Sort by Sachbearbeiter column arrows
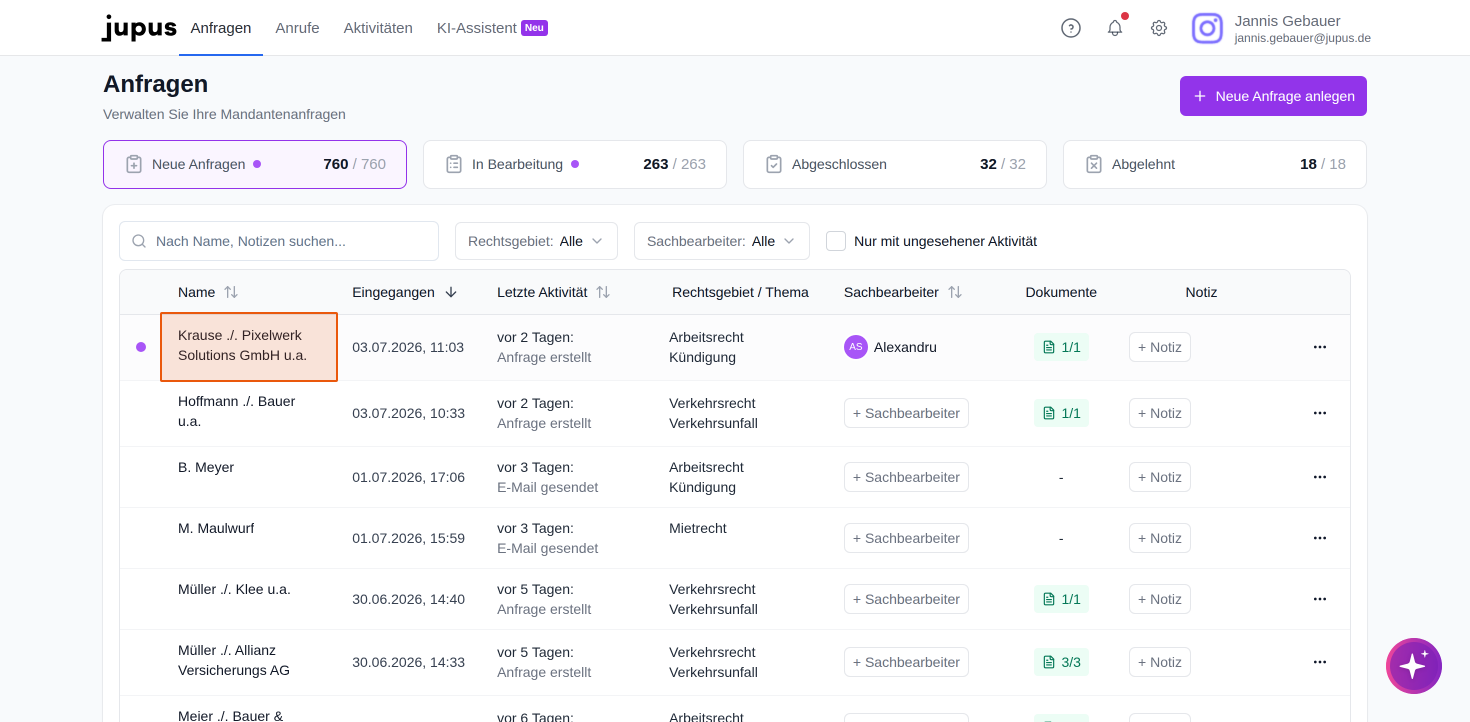 [955, 292]
